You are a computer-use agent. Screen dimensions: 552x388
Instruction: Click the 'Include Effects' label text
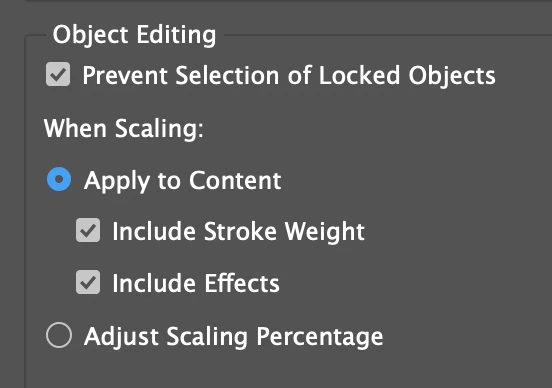point(196,283)
